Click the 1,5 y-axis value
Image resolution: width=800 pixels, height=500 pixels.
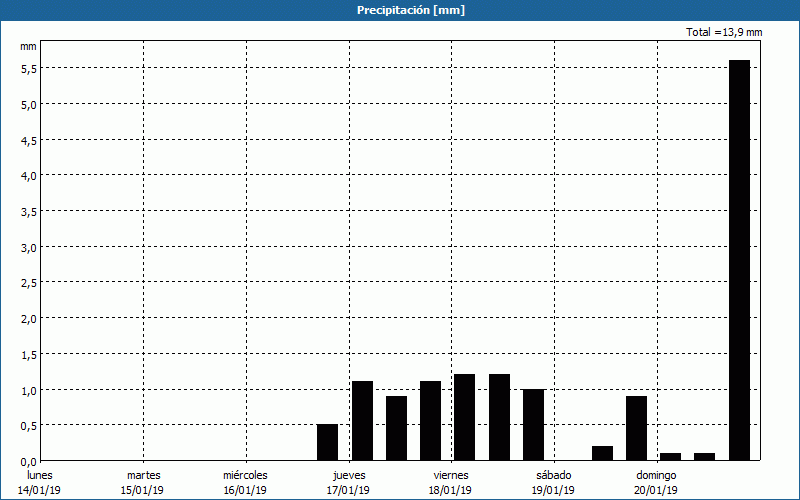point(29,354)
